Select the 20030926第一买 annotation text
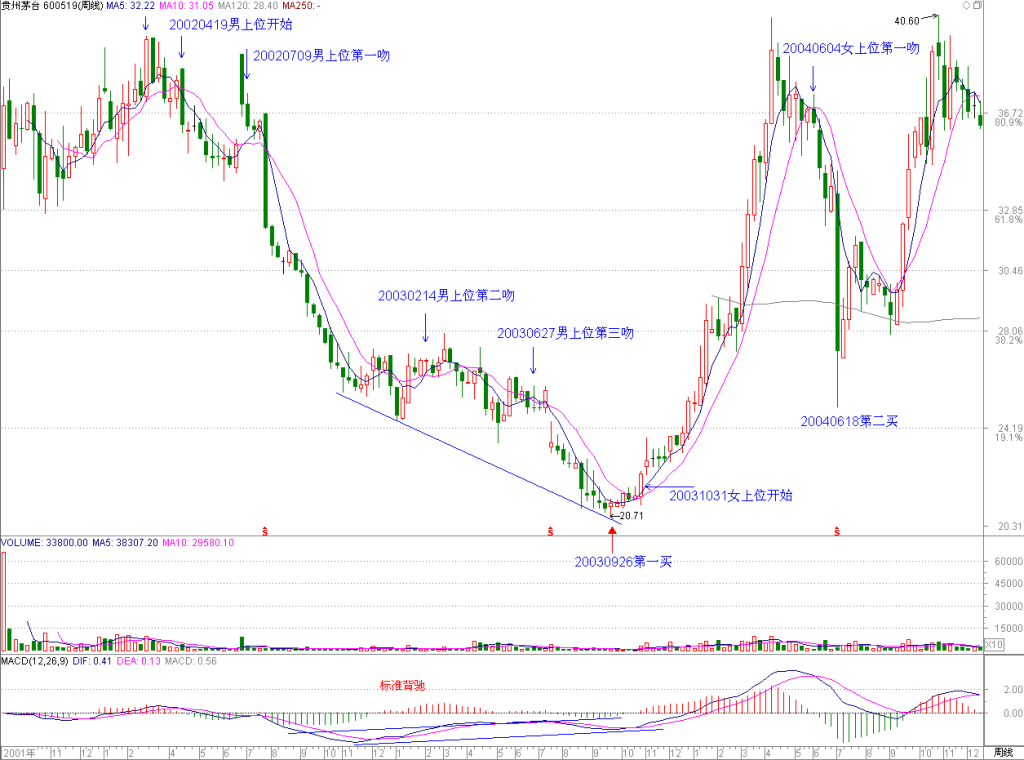1024x760 pixels. 623,562
